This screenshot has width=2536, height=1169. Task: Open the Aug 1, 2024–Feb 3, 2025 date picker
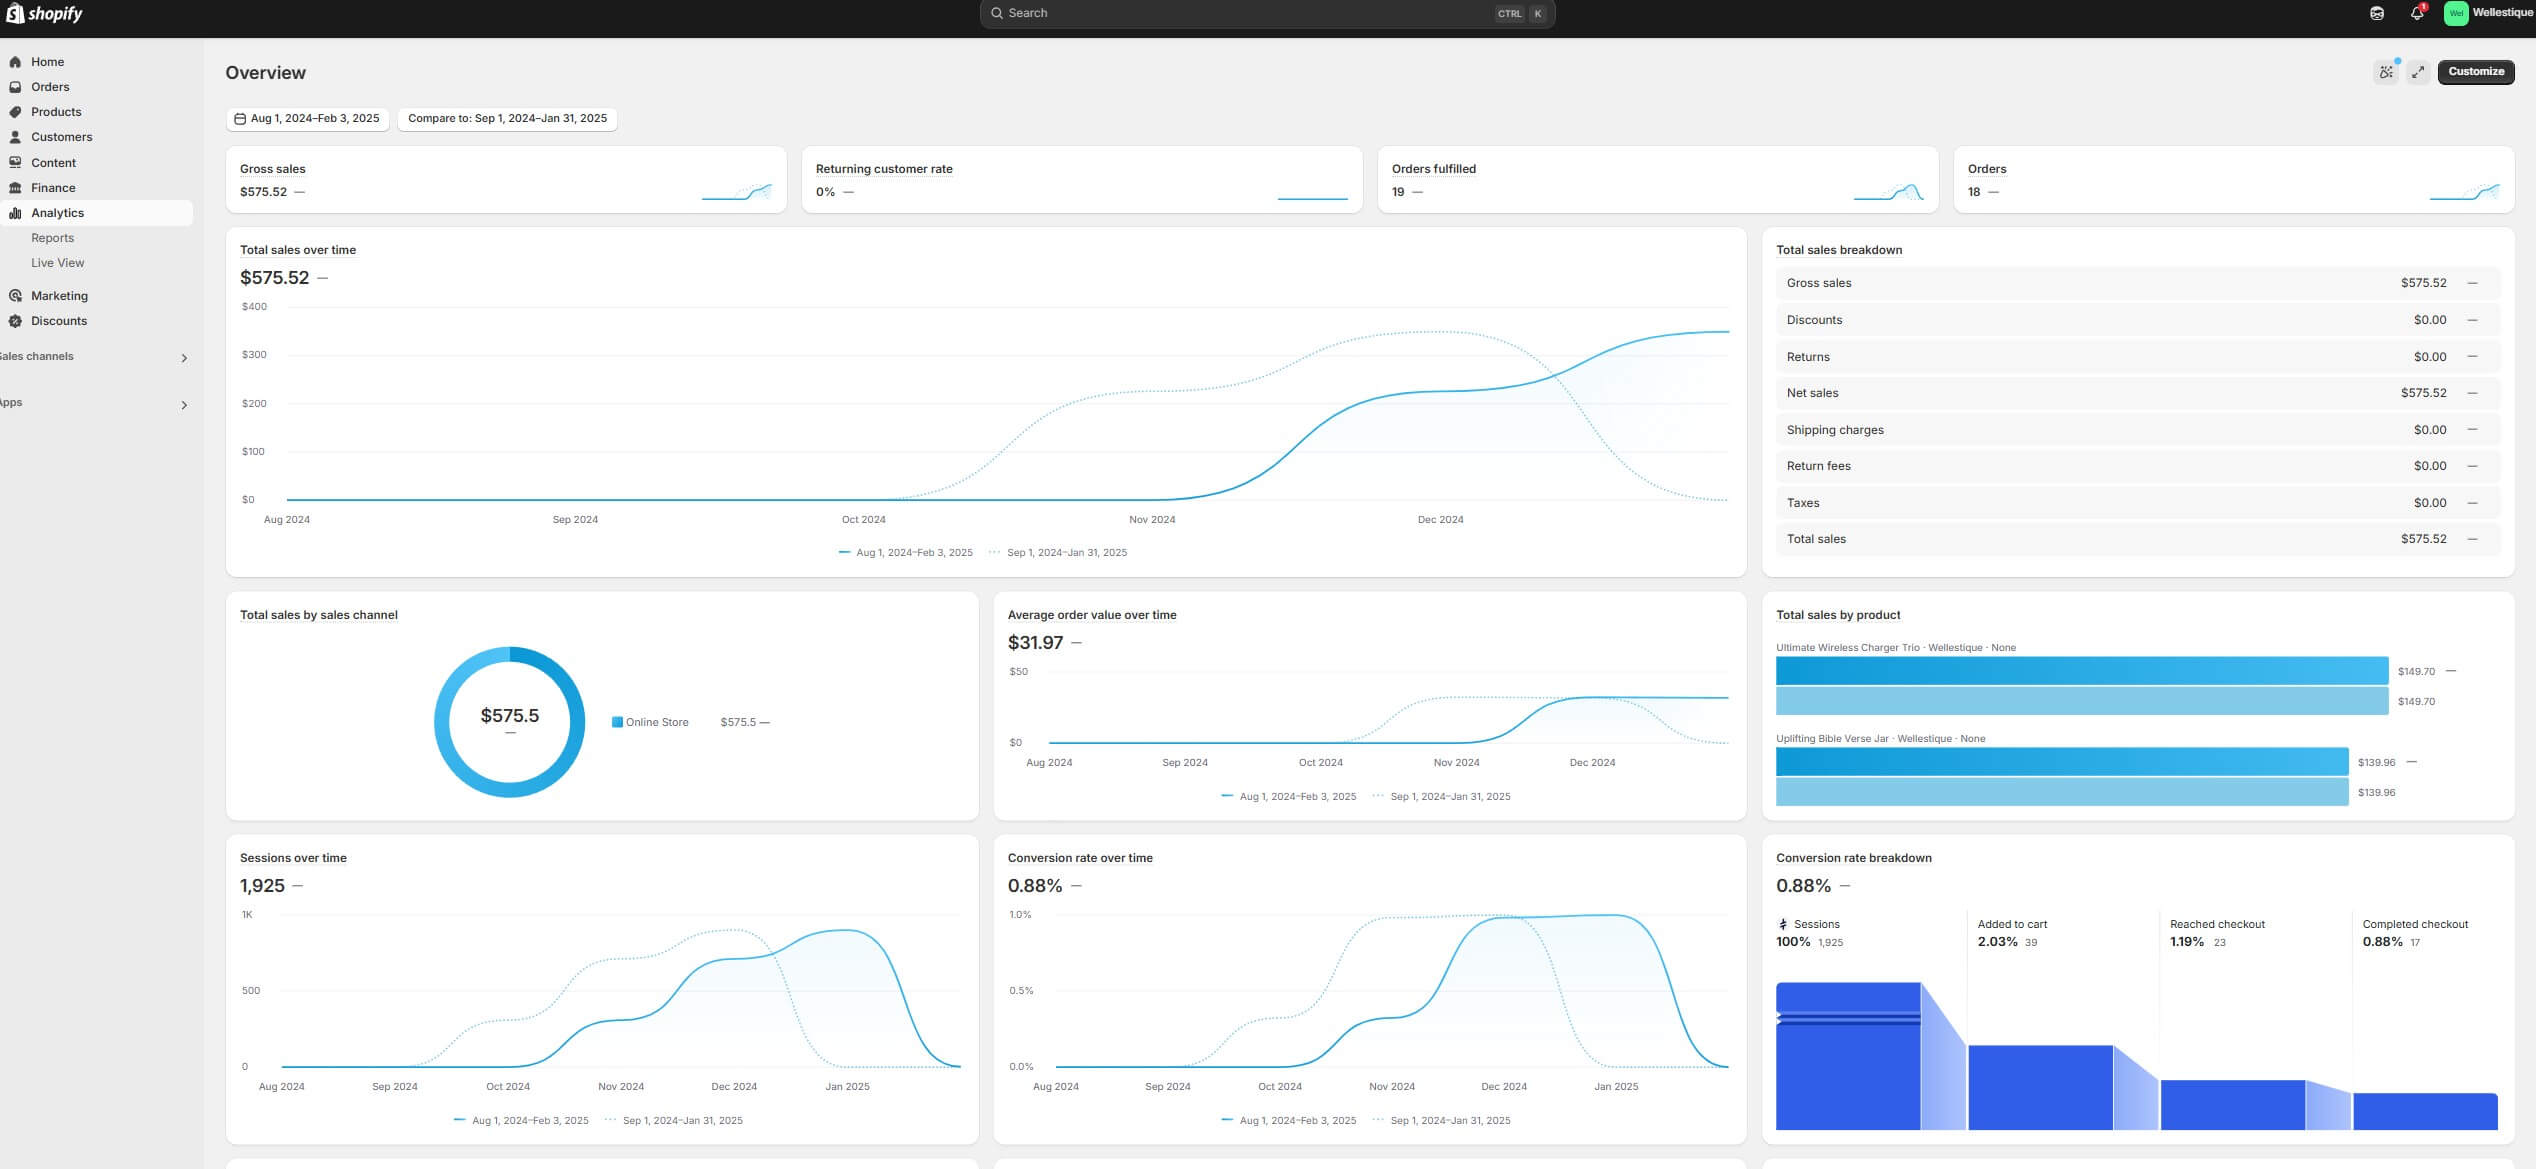pyautogui.click(x=307, y=118)
